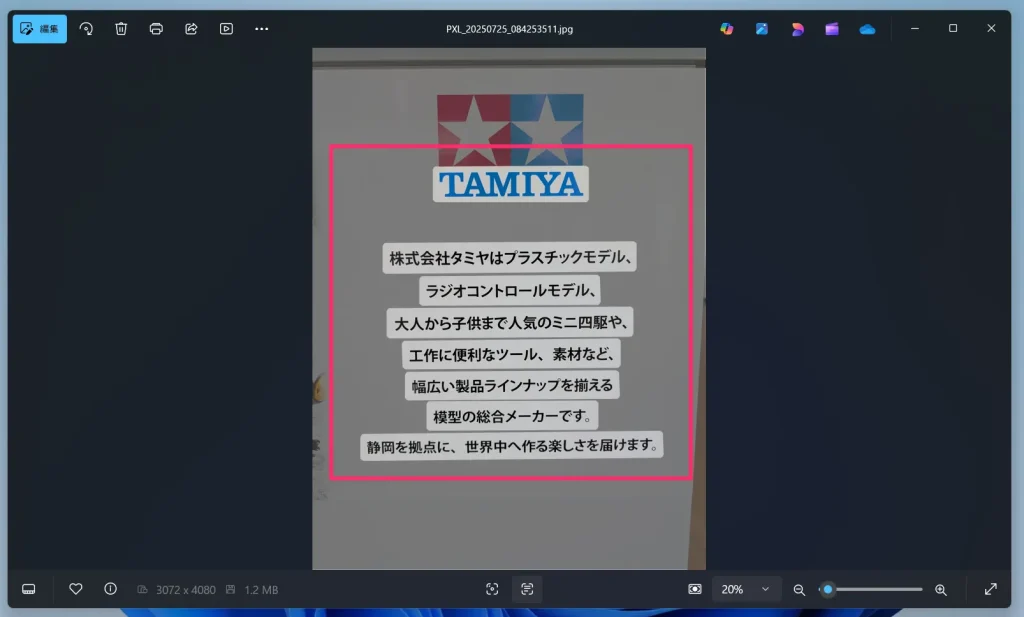Image resolution: width=1024 pixels, height=617 pixels.
Task: Open the Edit (編集) button
Action: pyautogui.click(x=39, y=29)
